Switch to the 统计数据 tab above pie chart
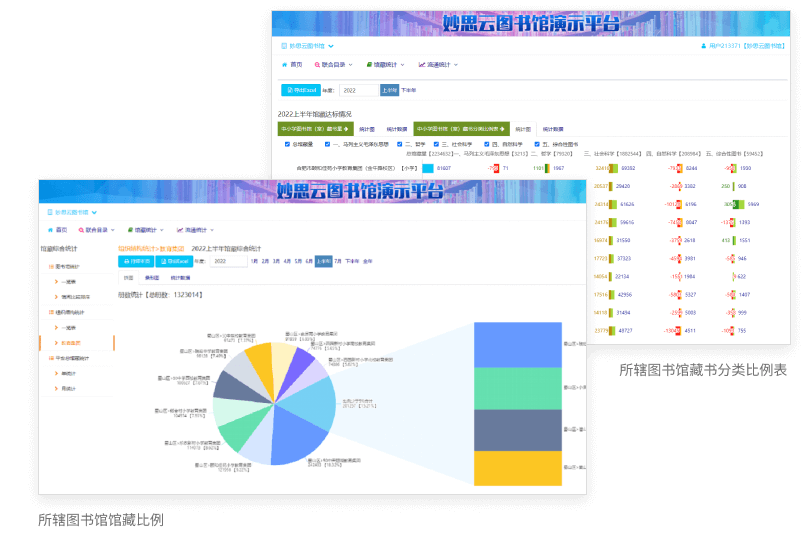The height and width of the screenshot is (550, 806). (x=181, y=277)
